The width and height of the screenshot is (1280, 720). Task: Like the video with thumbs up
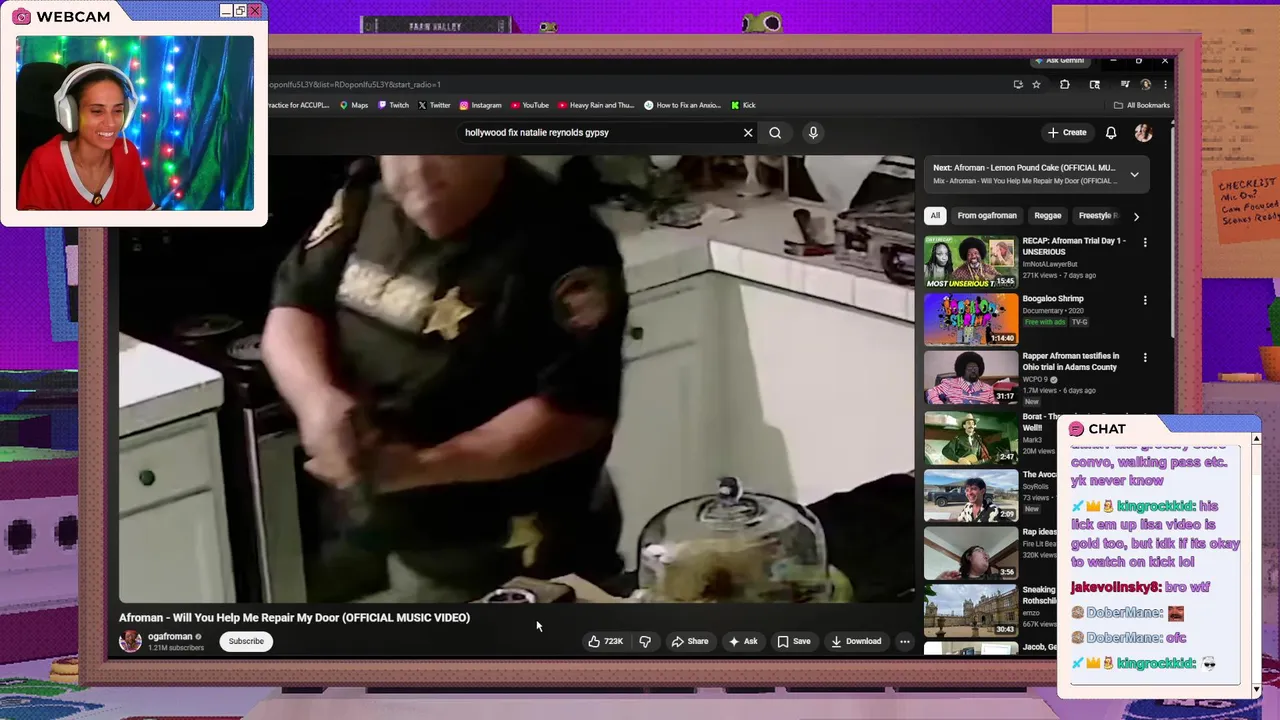point(606,641)
